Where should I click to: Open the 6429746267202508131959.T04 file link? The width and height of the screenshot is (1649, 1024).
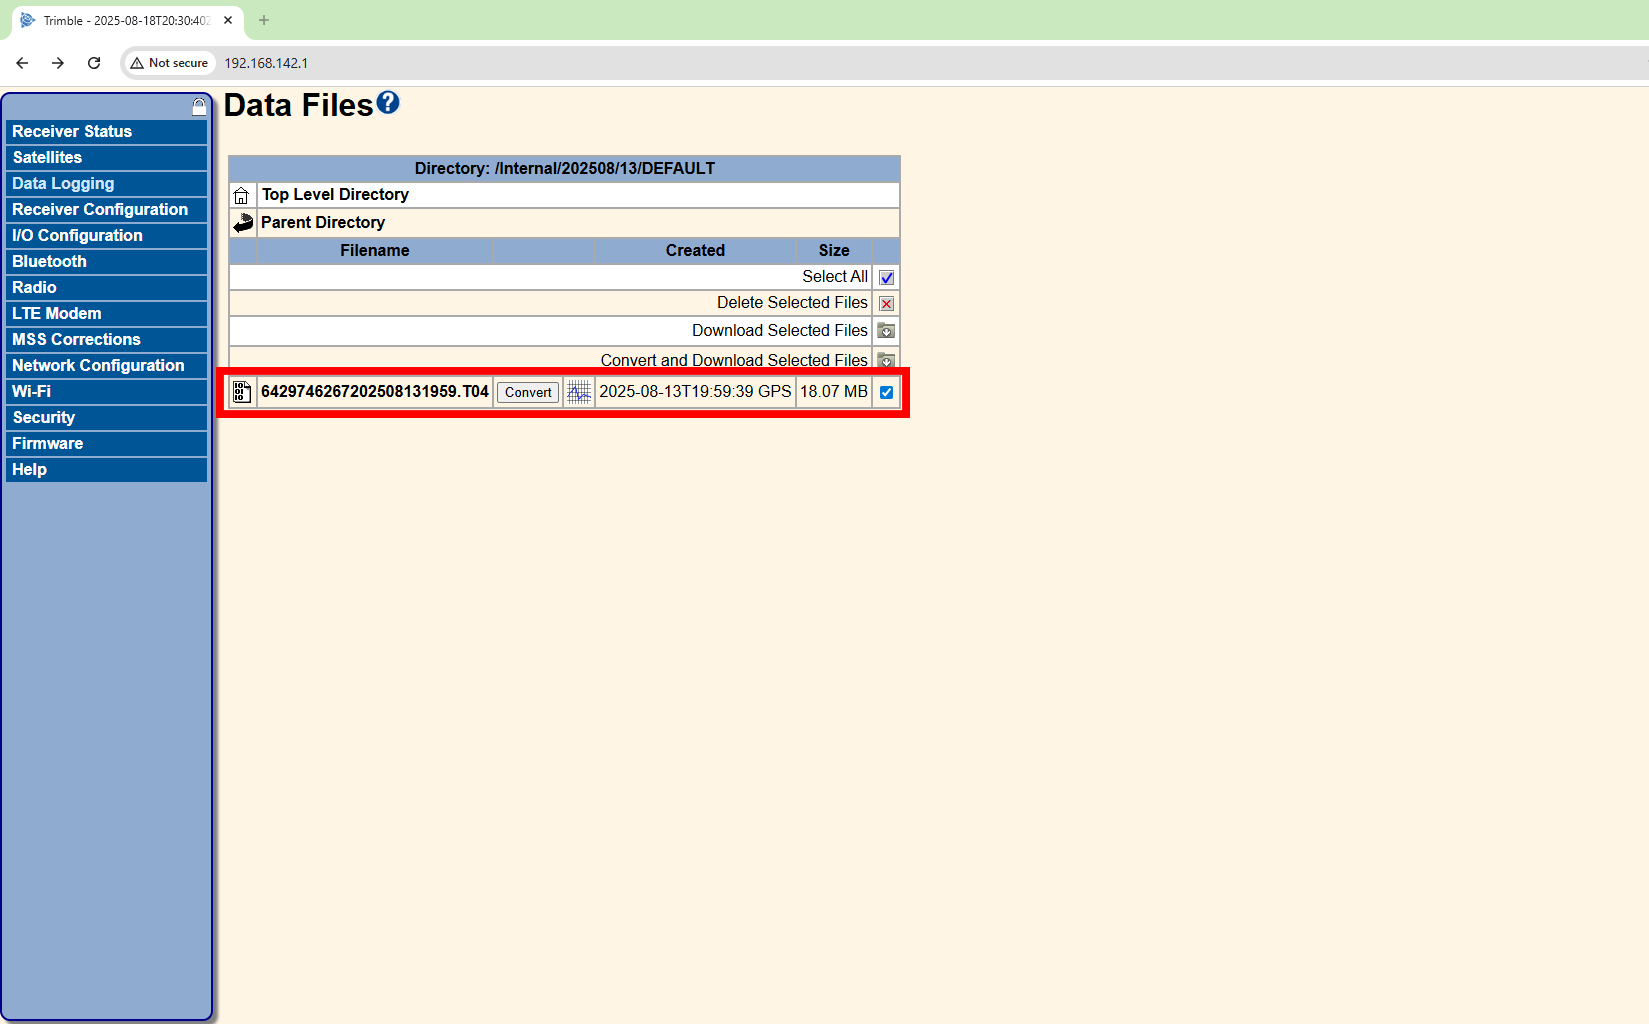374,392
